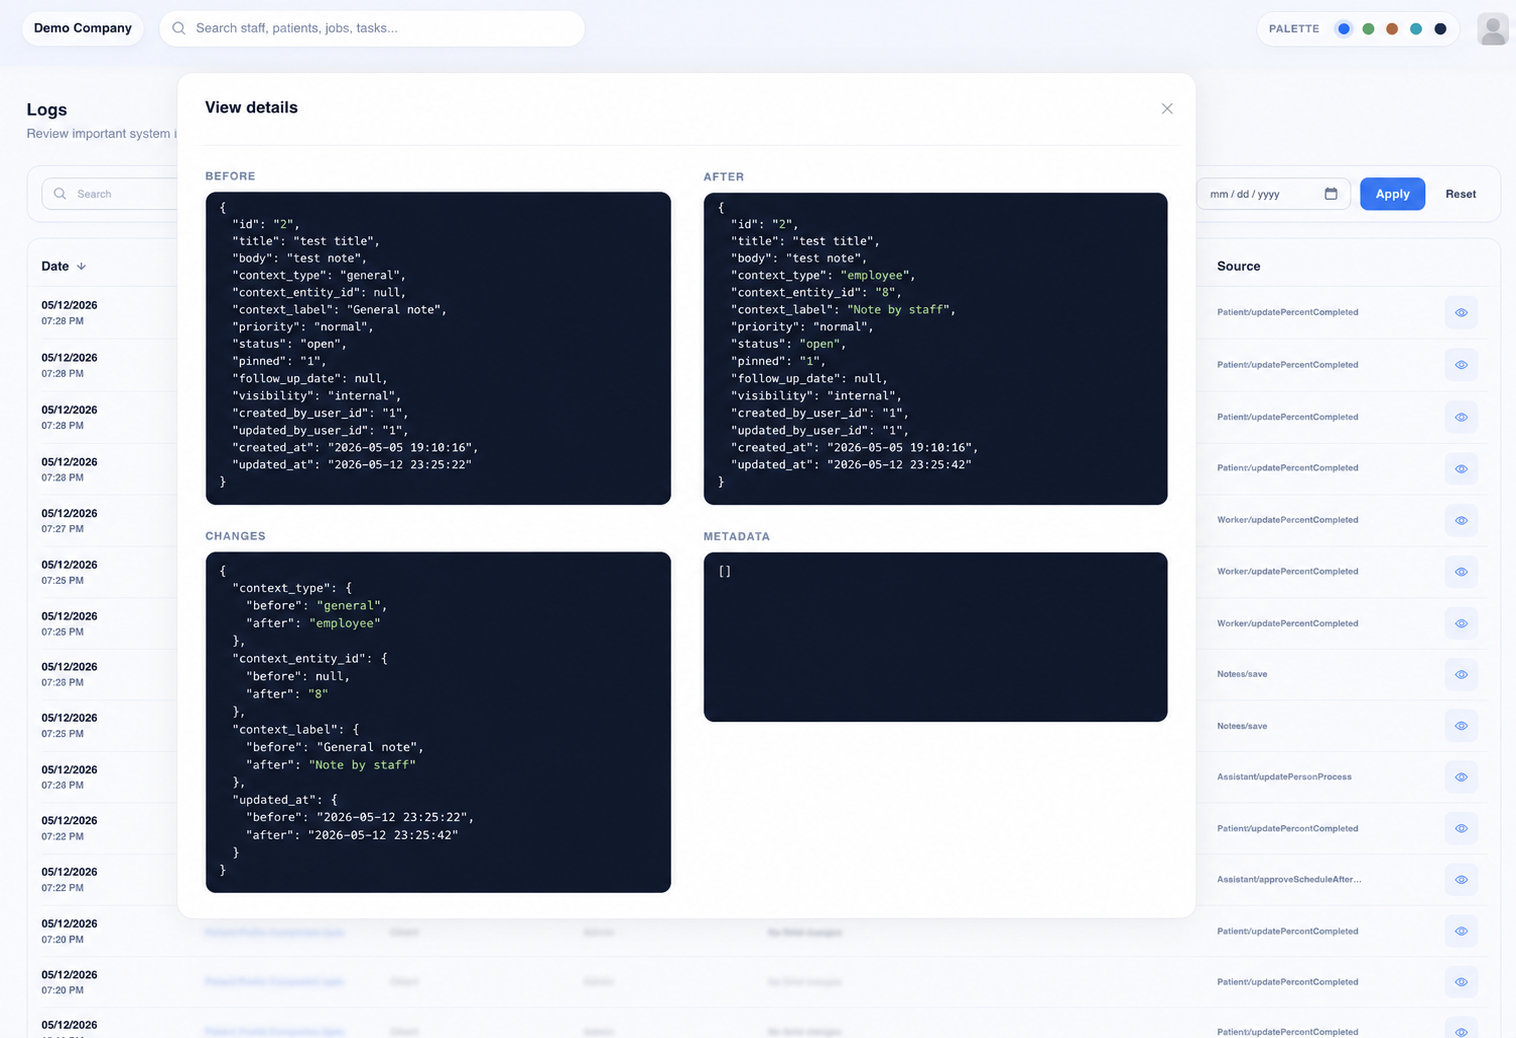The height and width of the screenshot is (1038, 1516).
Task: Click "context_entity_id": "8" line in After panel
Action: tap(816, 293)
